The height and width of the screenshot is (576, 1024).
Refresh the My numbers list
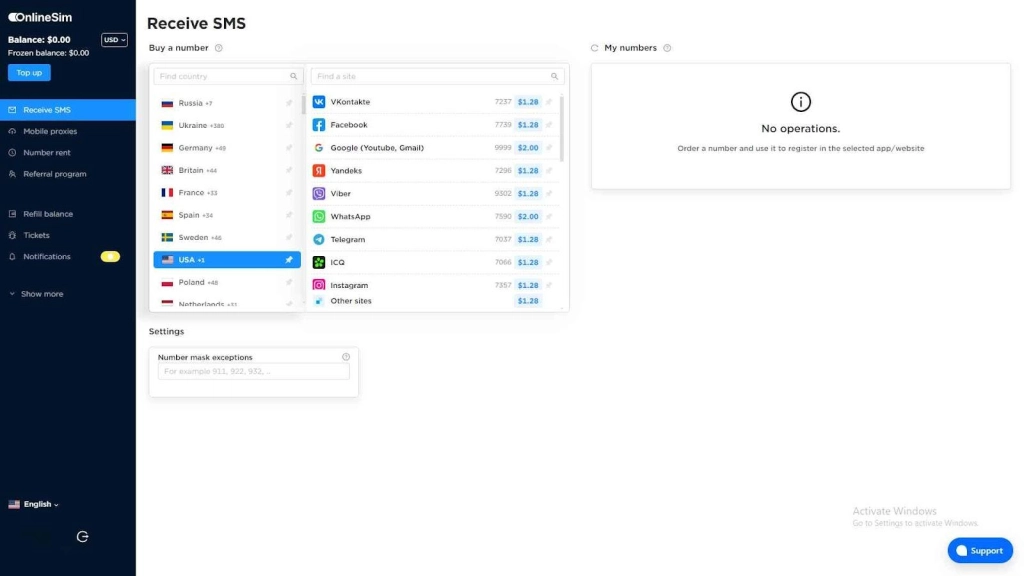pos(594,48)
